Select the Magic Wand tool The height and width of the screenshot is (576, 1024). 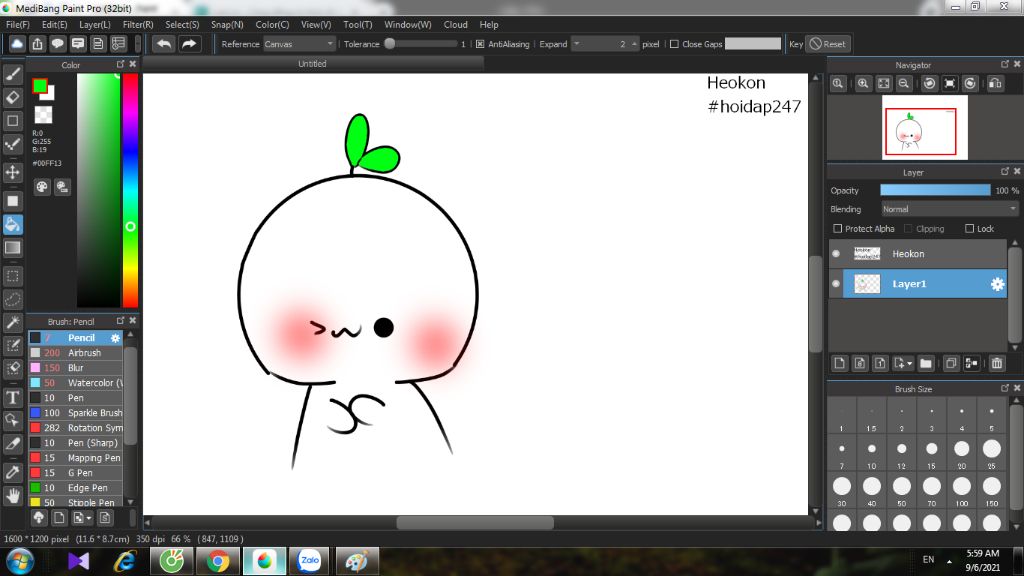(x=12, y=322)
